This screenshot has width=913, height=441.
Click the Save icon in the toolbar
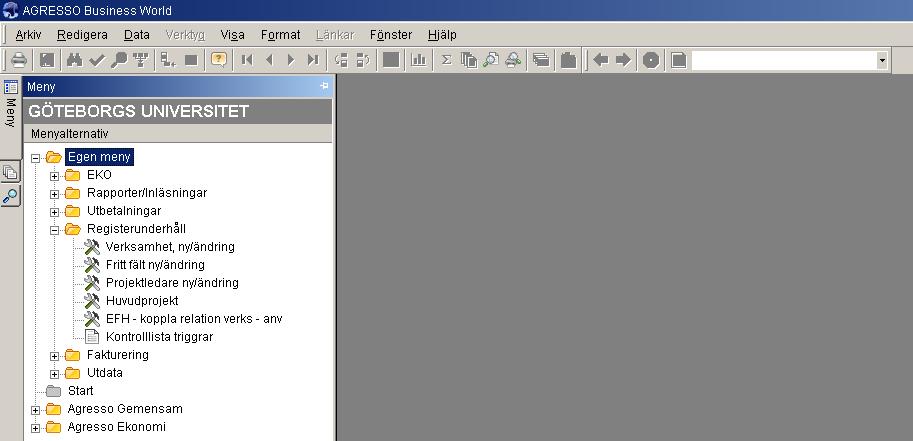[x=47, y=60]
